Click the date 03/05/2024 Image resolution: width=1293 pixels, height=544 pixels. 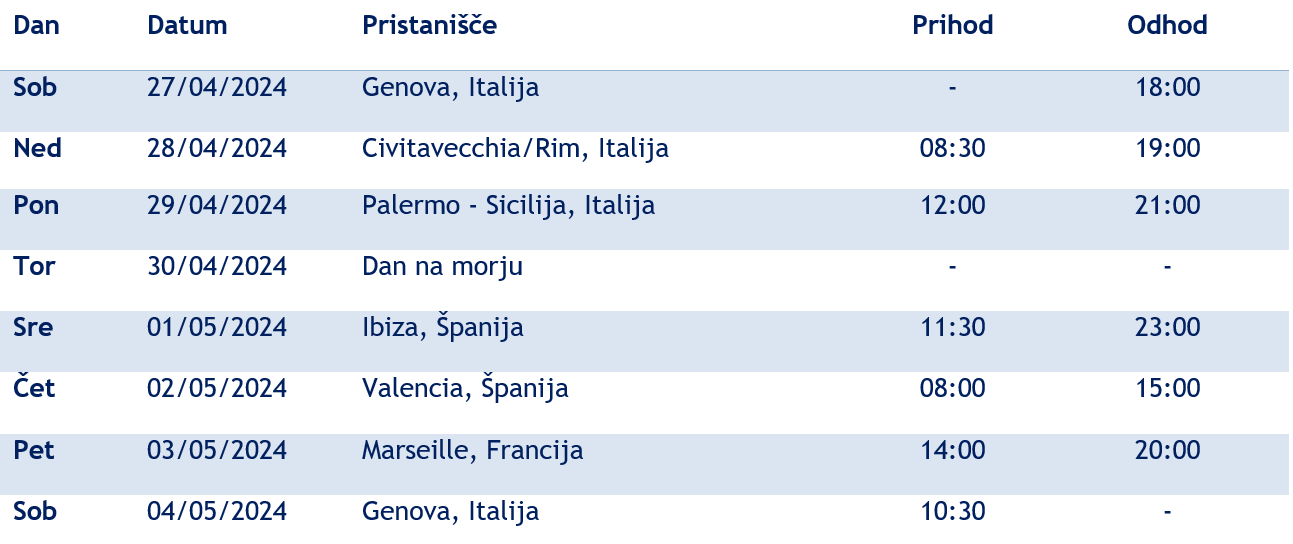pos(217,451)
